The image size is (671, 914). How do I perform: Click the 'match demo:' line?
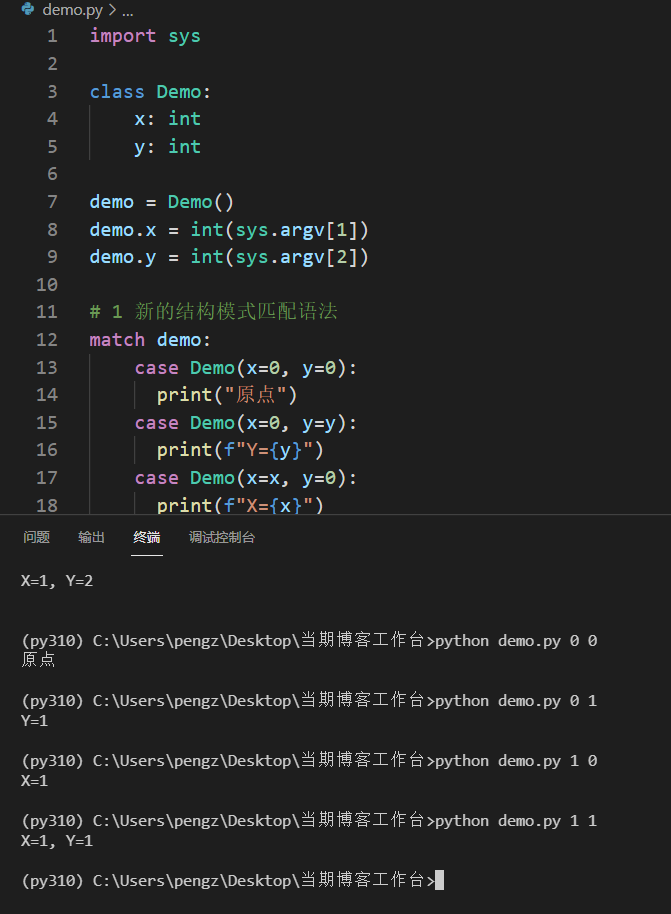click(150, 340)
